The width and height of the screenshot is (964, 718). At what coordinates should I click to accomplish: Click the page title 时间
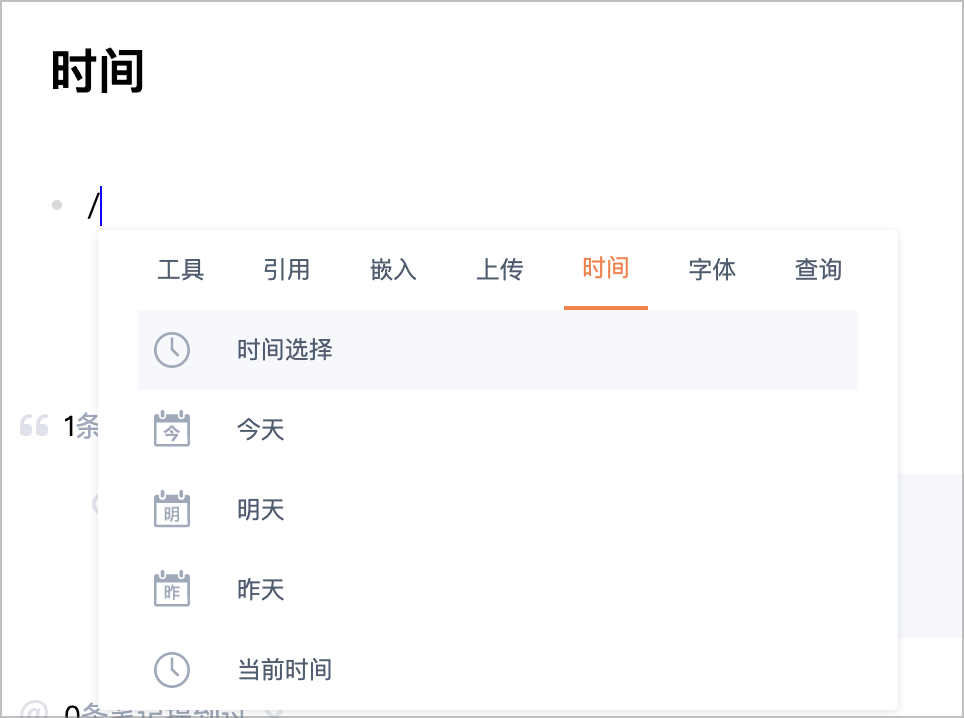click(98, 73)
